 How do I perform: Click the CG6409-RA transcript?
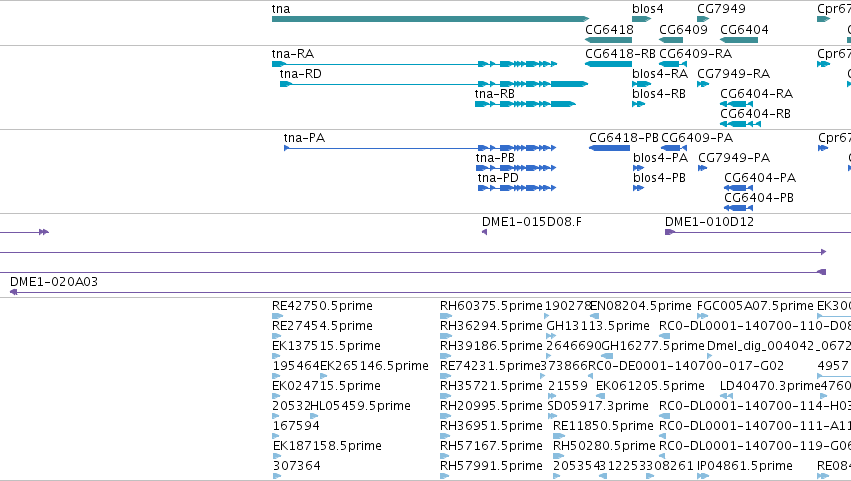tap(673, 64)
